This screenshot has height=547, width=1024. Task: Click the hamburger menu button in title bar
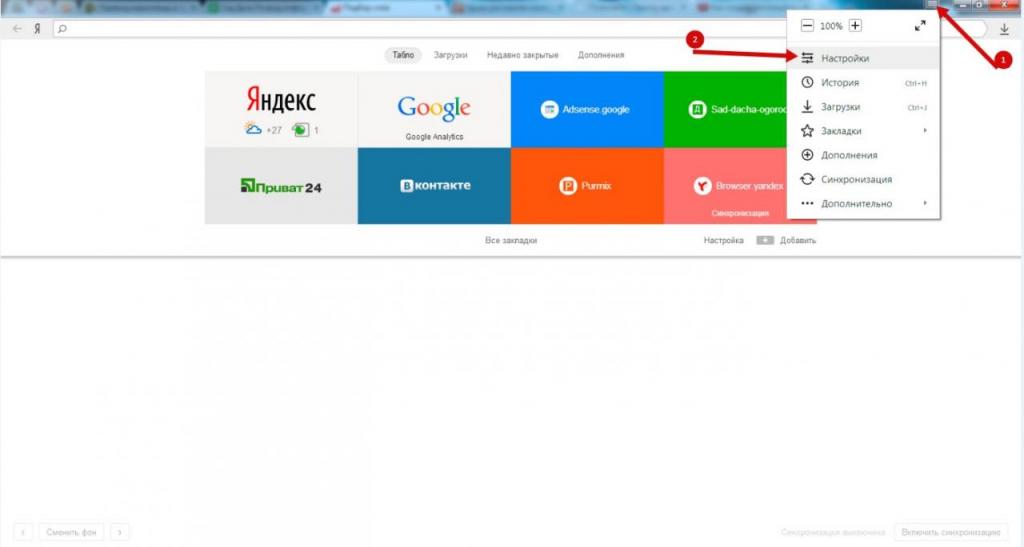pos(932,4)
